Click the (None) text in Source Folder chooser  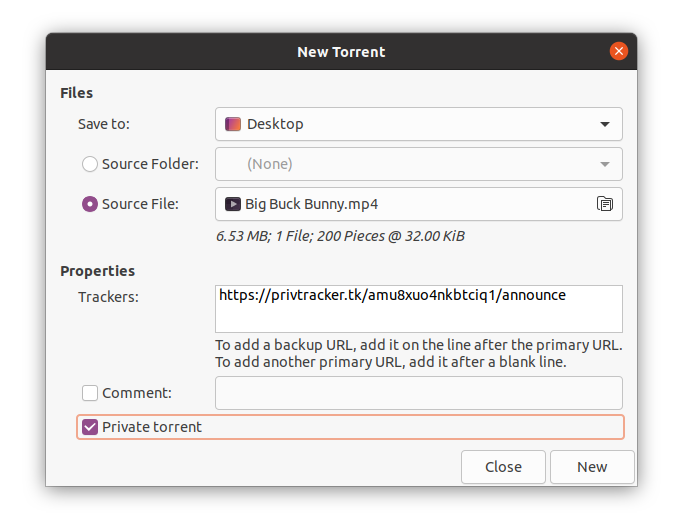(270, 164)
